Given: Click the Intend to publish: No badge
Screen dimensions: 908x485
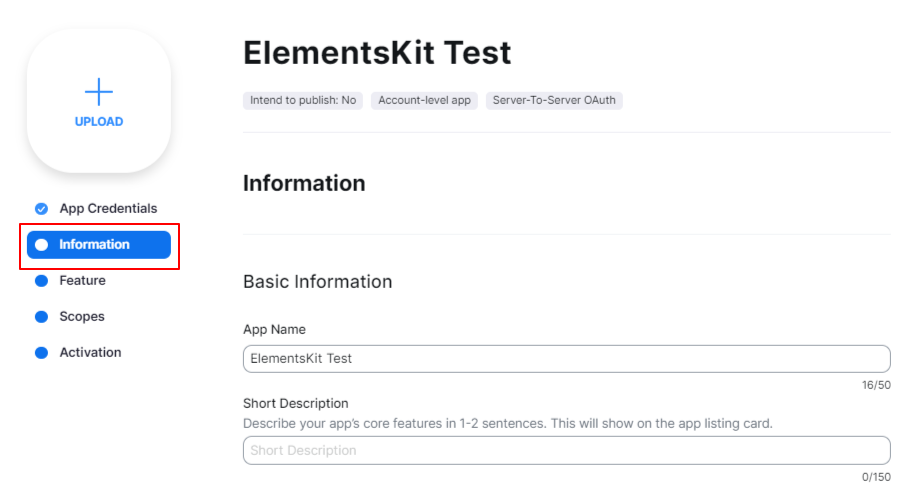Looking at the screenshot, I should [x=303, y=101].
